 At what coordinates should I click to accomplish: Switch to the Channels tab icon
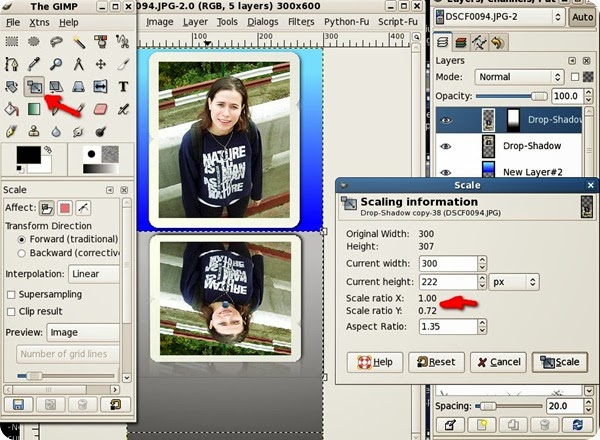coord(461,42)
